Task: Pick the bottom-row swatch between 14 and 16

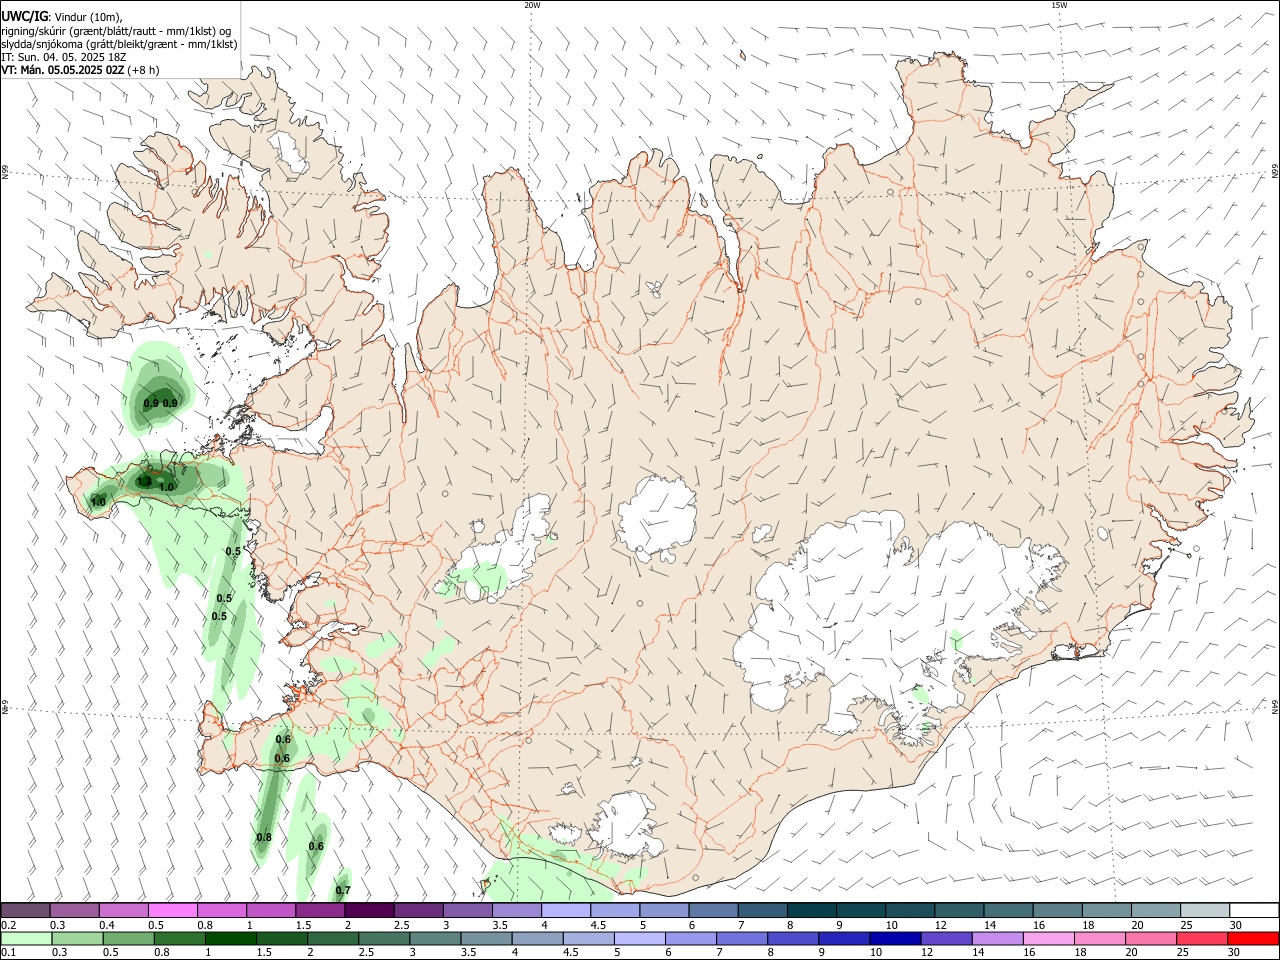Action: pyautogui.click(x=999, y=939)
